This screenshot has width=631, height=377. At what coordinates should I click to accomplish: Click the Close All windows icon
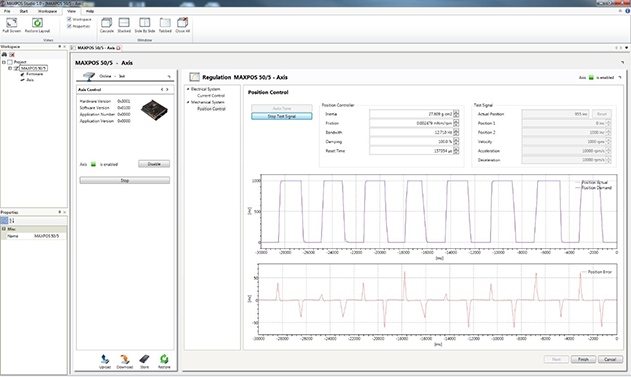click(183, 22)
